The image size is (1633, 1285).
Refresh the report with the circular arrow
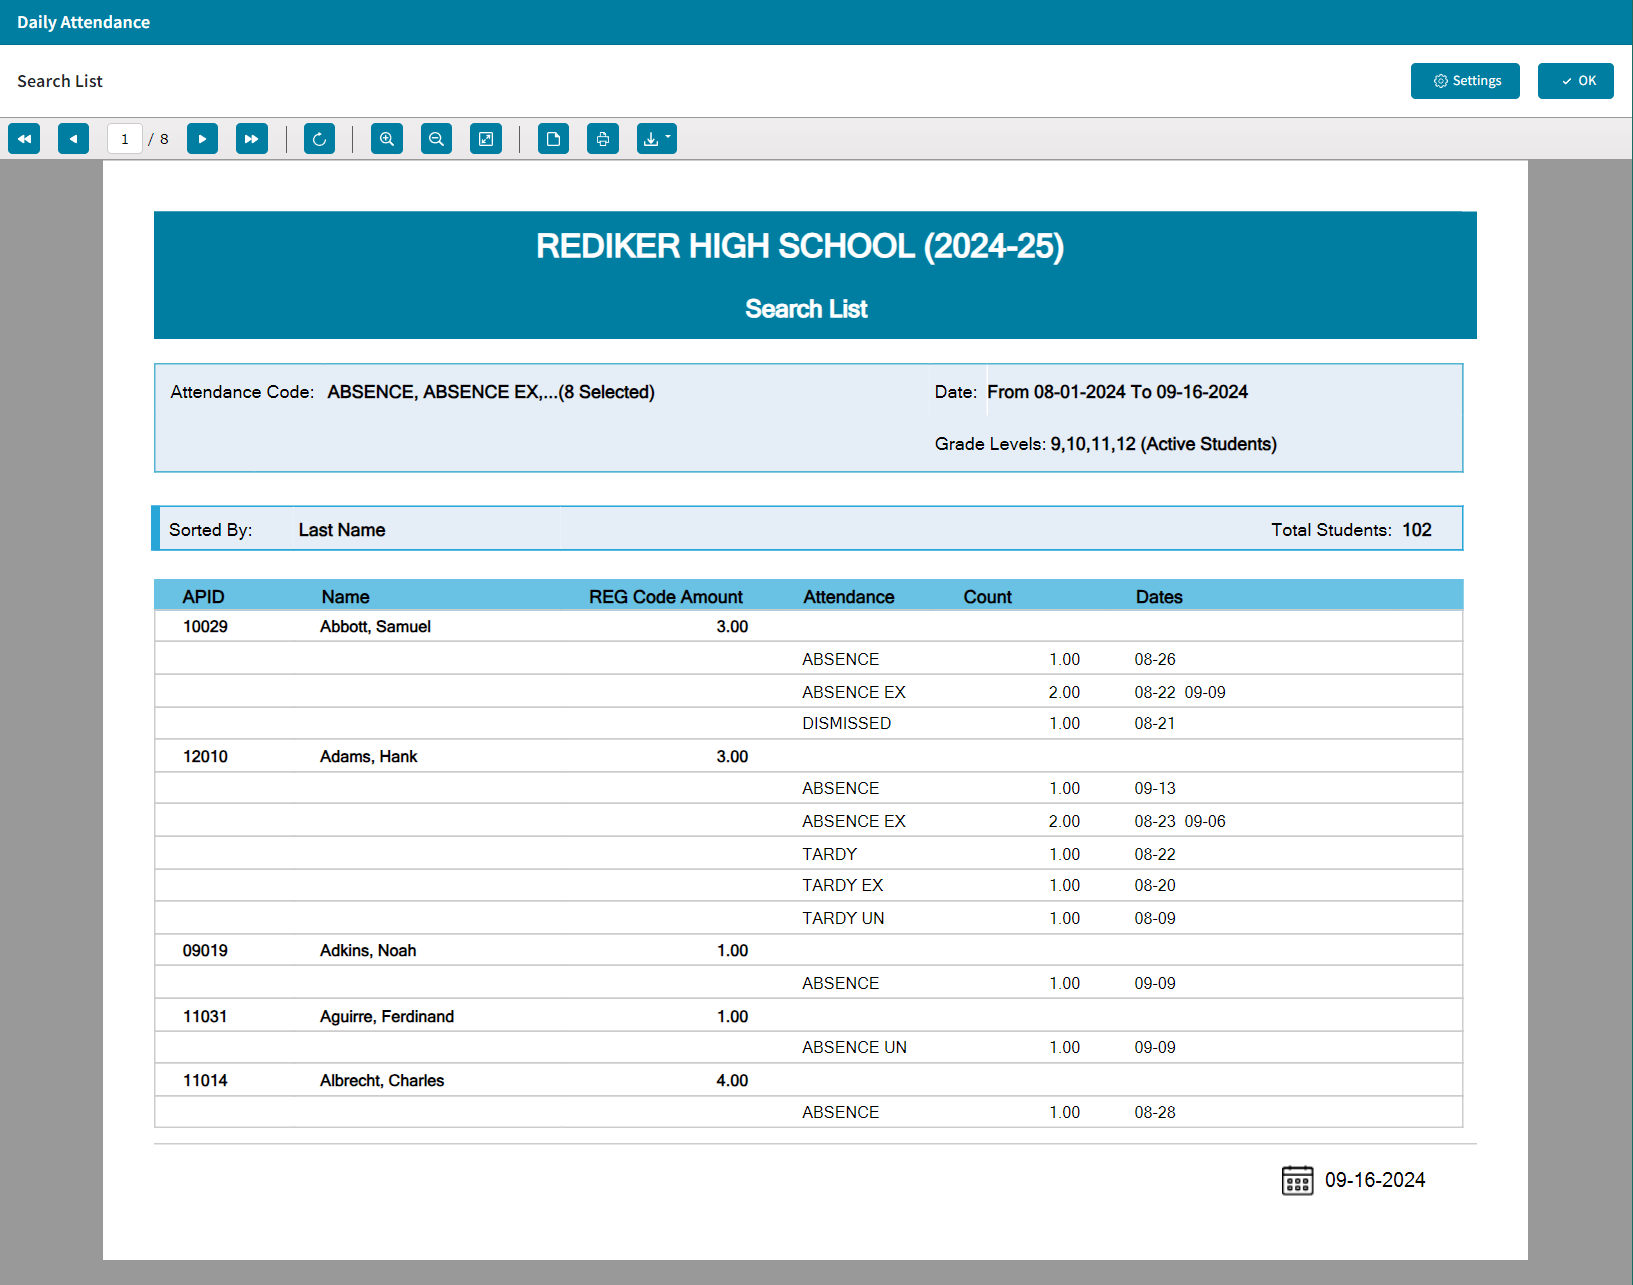pyautogui.click(x=319, y=139)
